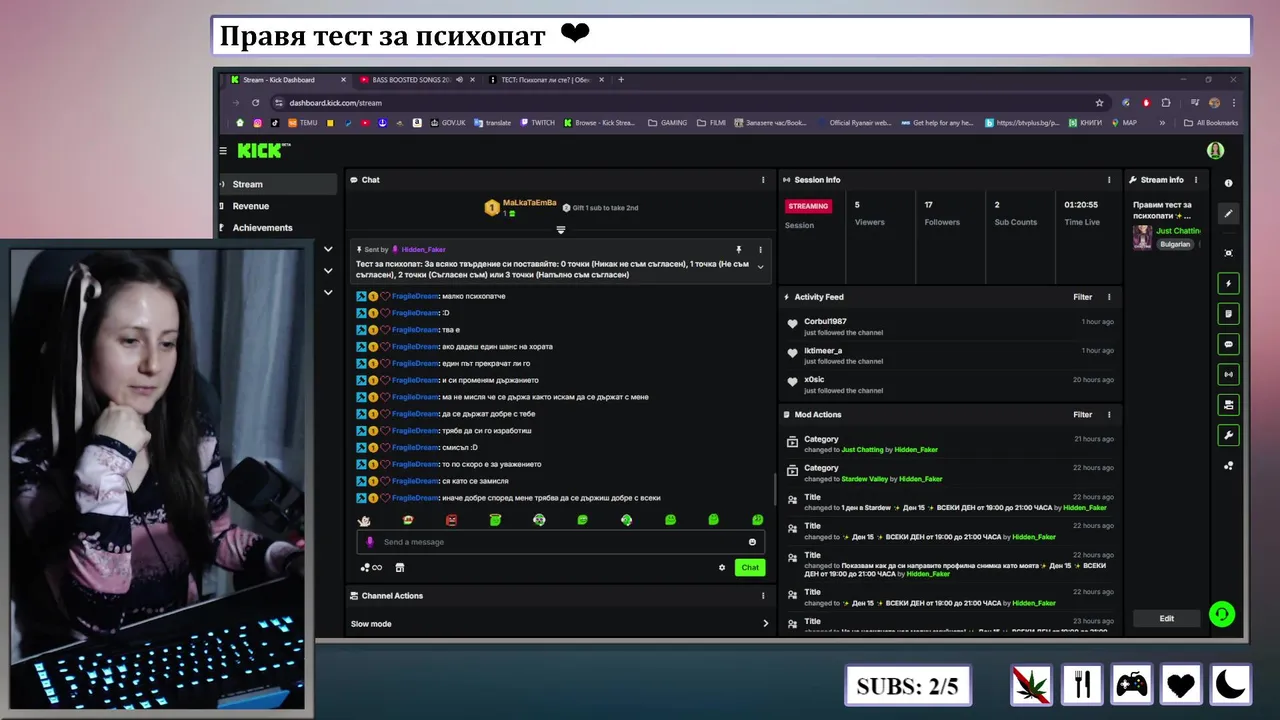Viewport: 1280px width, 720px height.
Task: Open the Activity Feed three-dot menu
Action: point(1109,297)
